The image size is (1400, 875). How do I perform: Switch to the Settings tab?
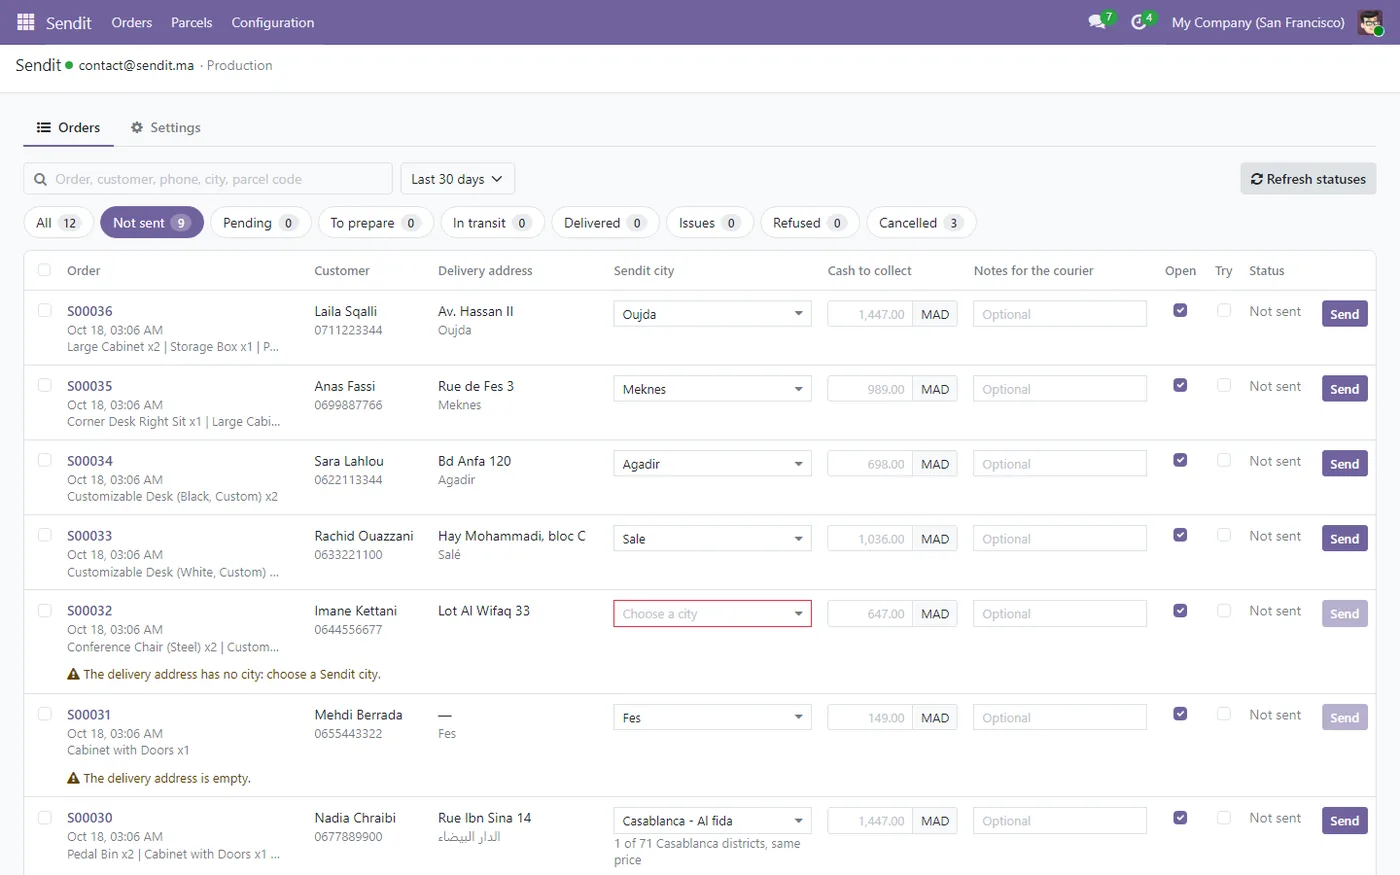point(166,127)
